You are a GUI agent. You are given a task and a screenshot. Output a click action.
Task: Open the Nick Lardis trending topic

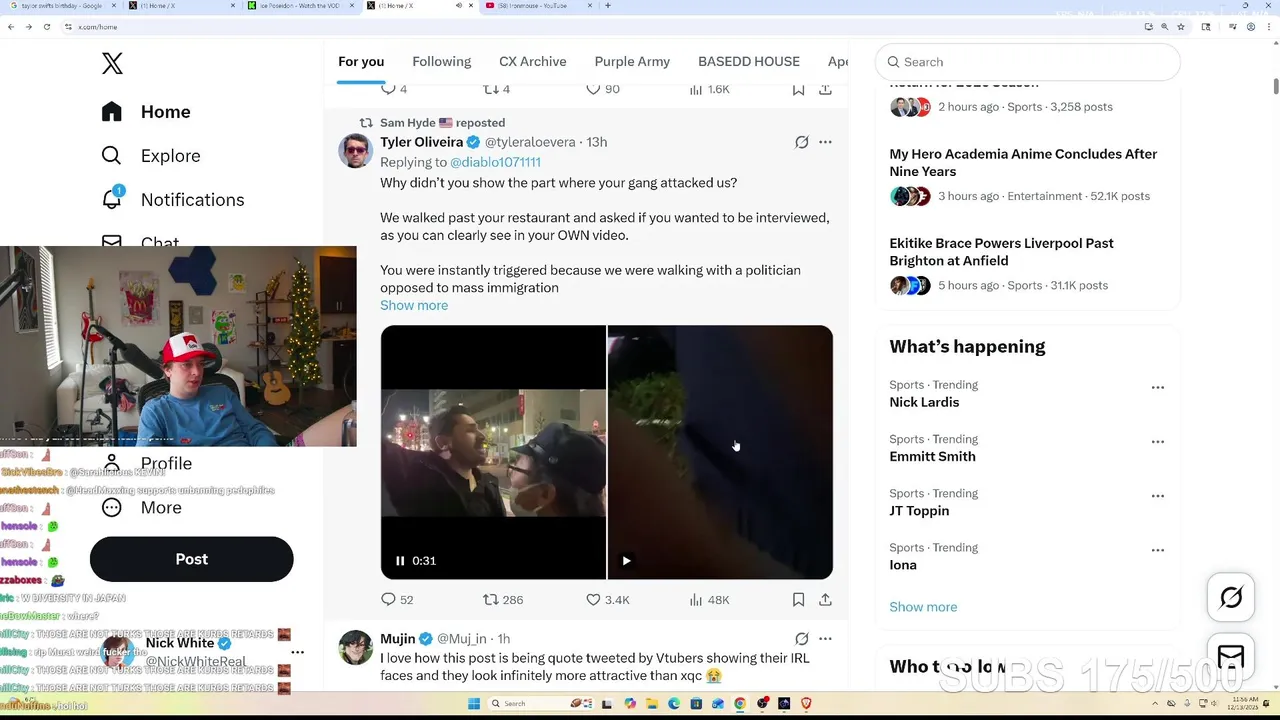click(924, 402)
